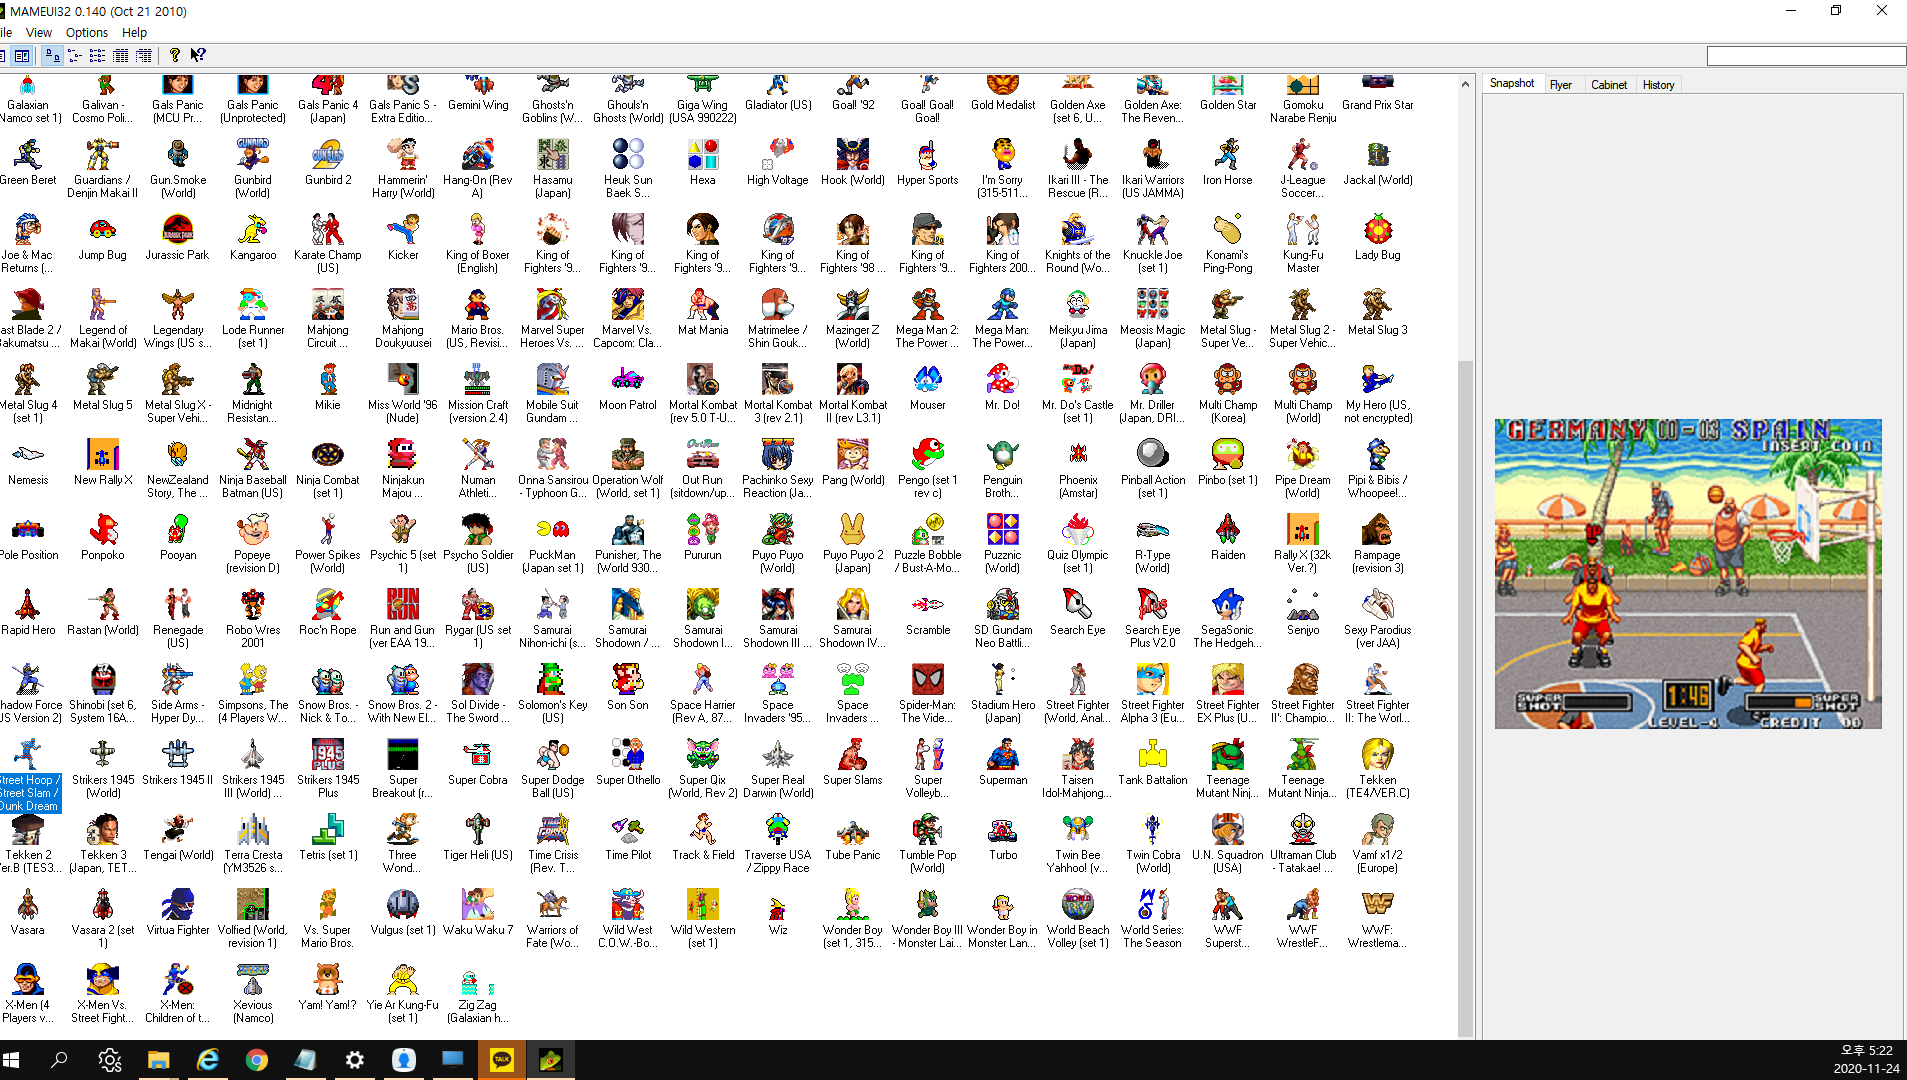Toggle the screenshot area toolbar button
Screen dimensions: 1907x1080
[21, 56]
